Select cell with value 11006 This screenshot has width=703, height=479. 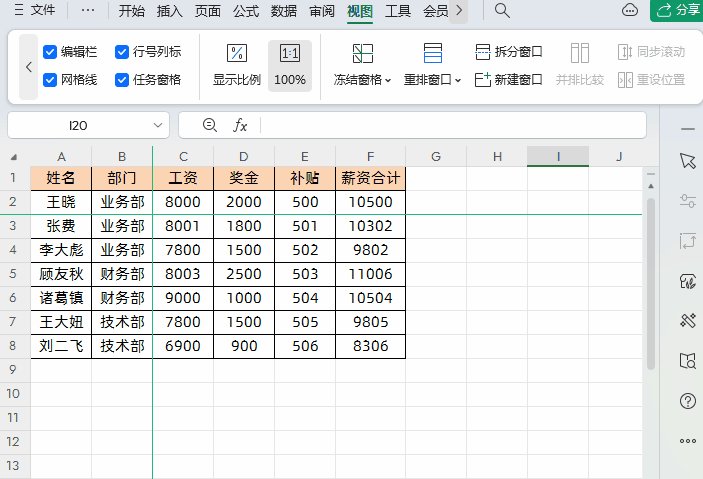[x=370, y=274]
